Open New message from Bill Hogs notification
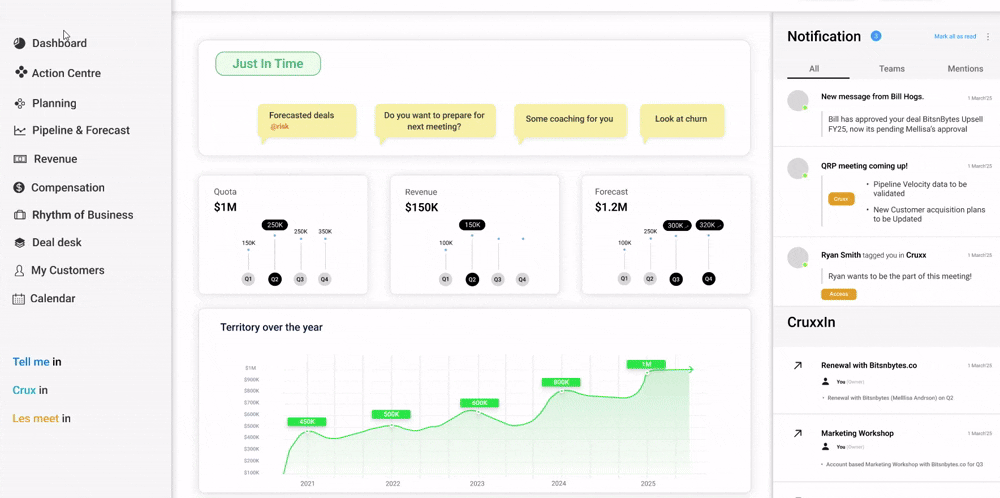 (886, 114)
